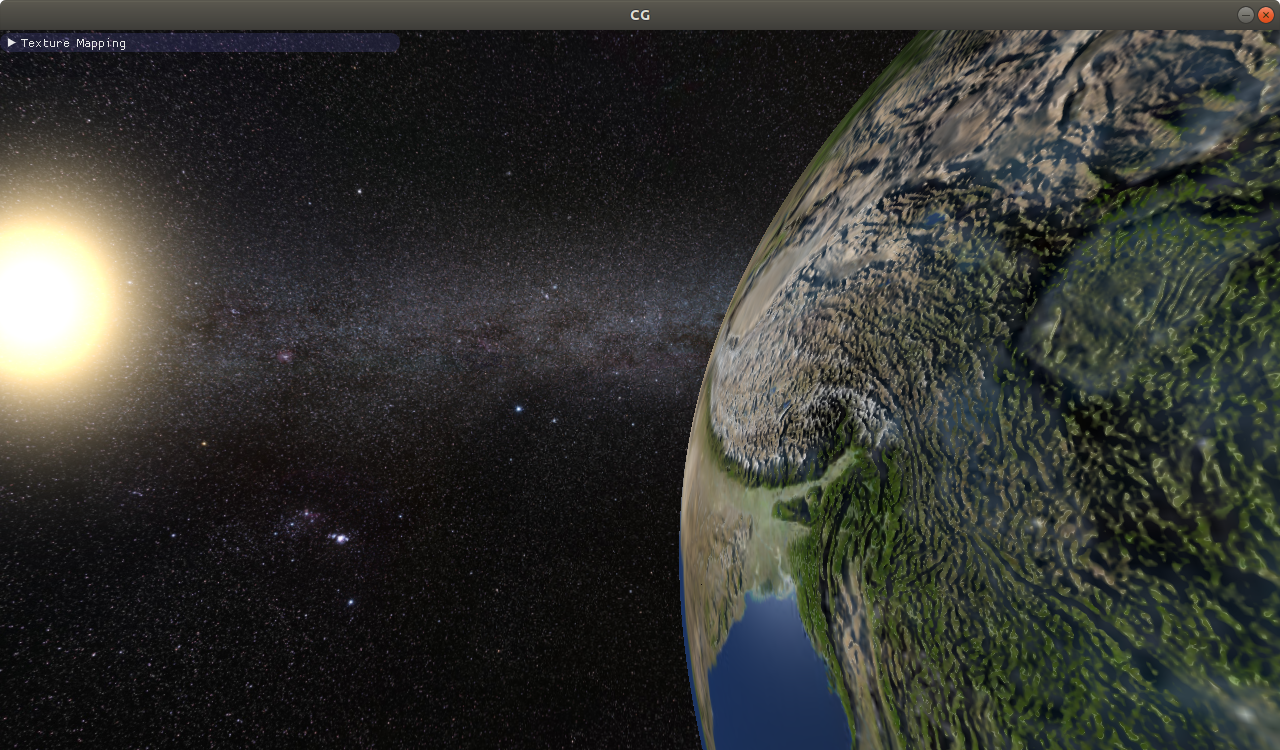The height and width of the screenshot is (750, 1280).
Task: Click the small pink nebula near the sun
Action: tap(285, 355)
